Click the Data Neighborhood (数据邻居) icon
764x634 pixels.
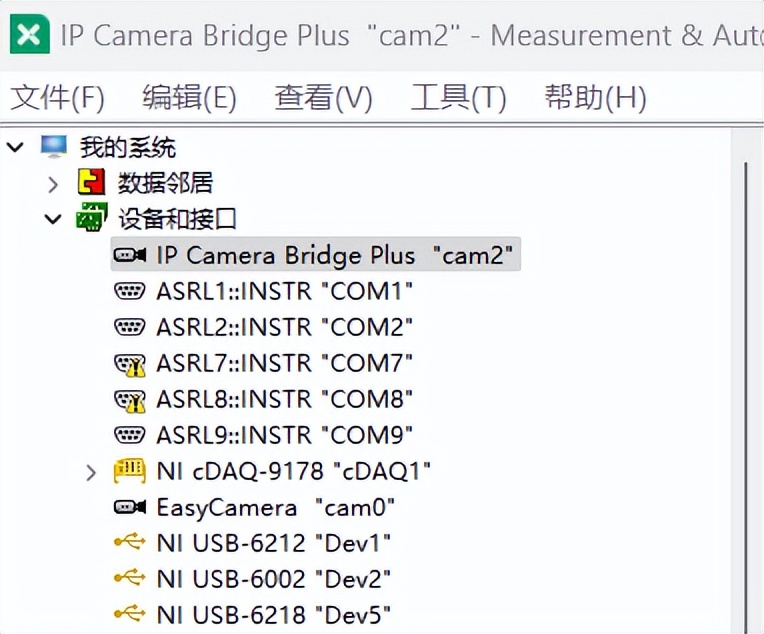[x=92, y=183]
